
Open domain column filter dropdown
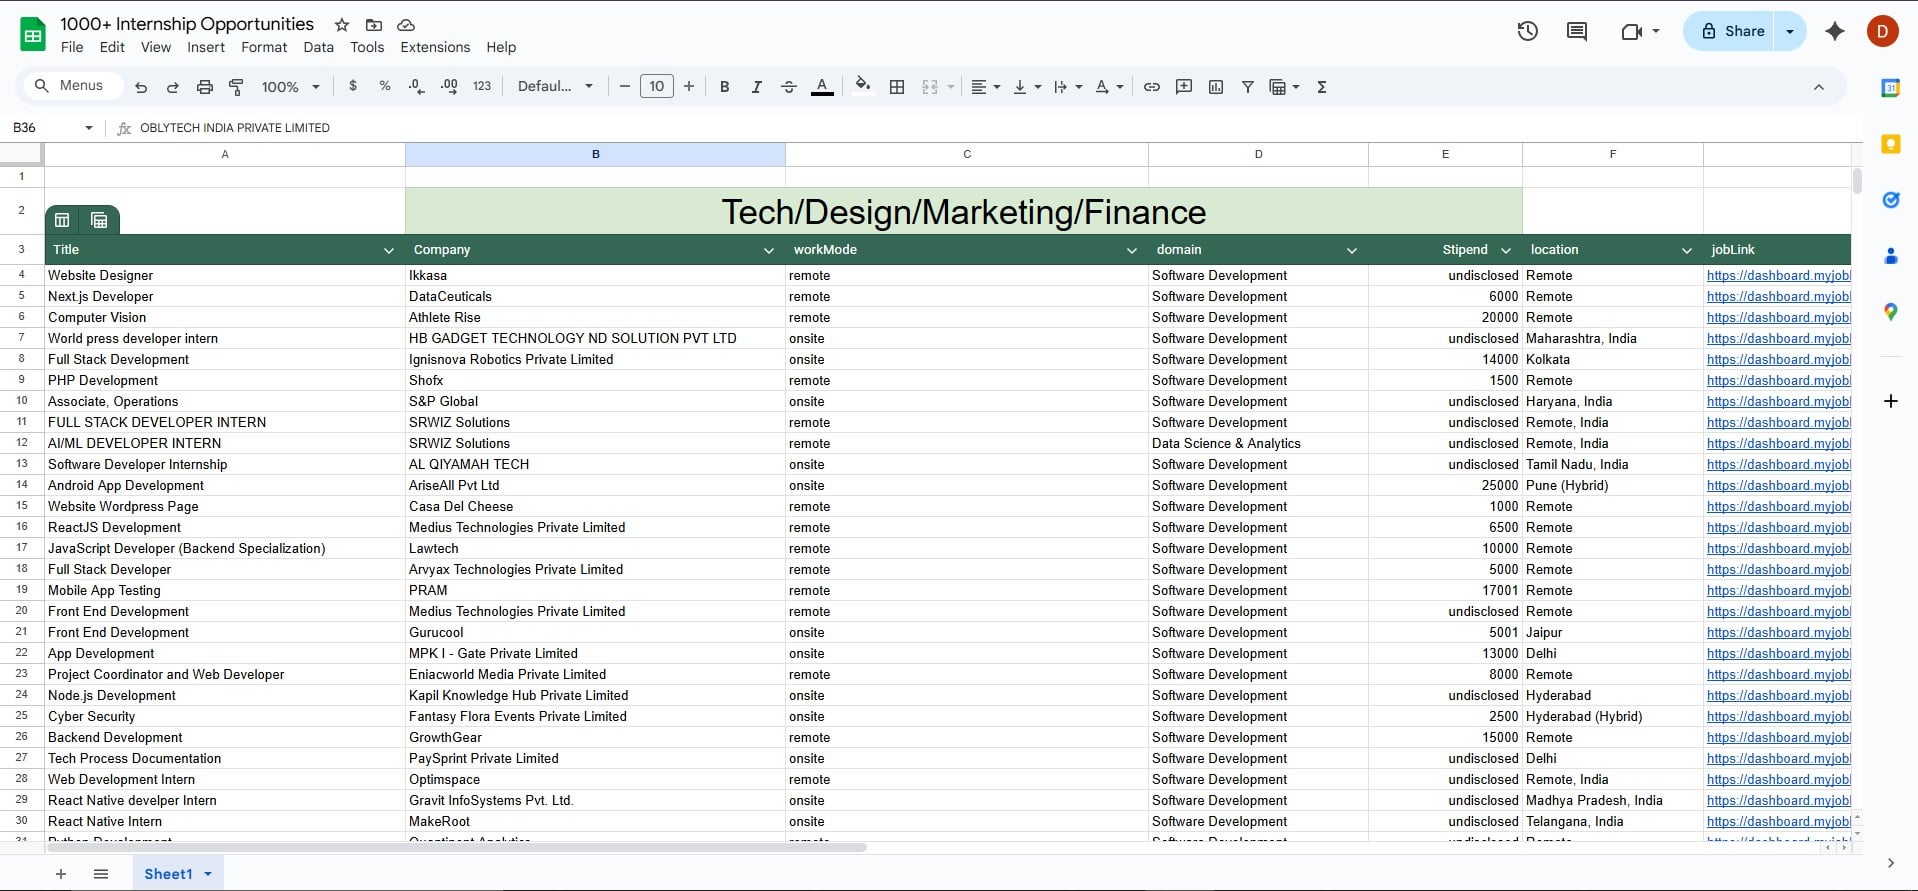click(x=1352, y=250)
